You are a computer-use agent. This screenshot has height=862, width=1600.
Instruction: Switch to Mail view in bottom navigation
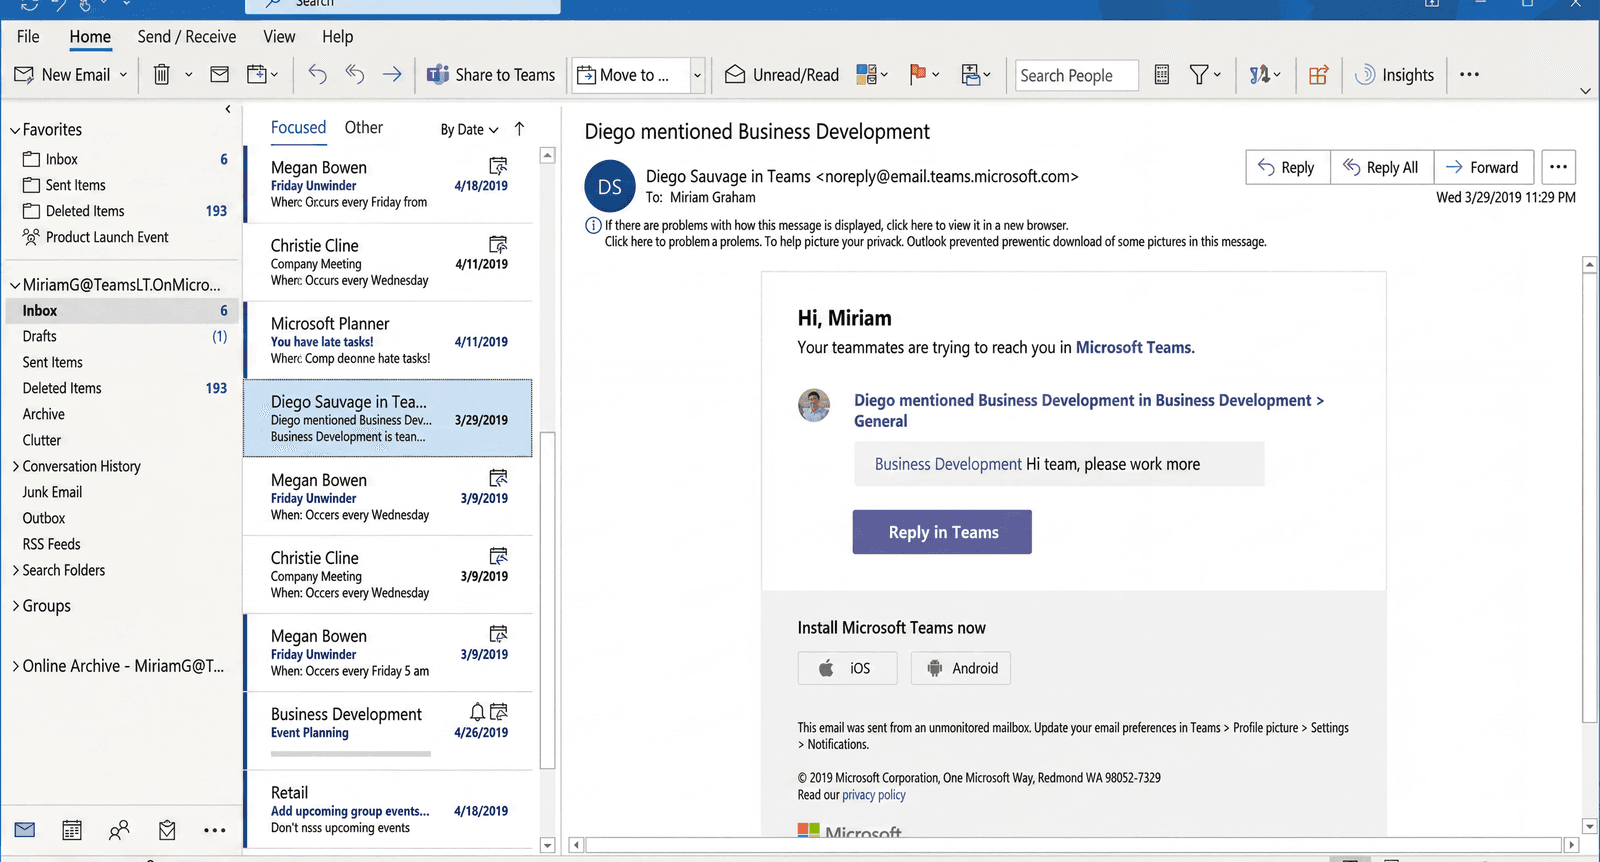(25, 830)
